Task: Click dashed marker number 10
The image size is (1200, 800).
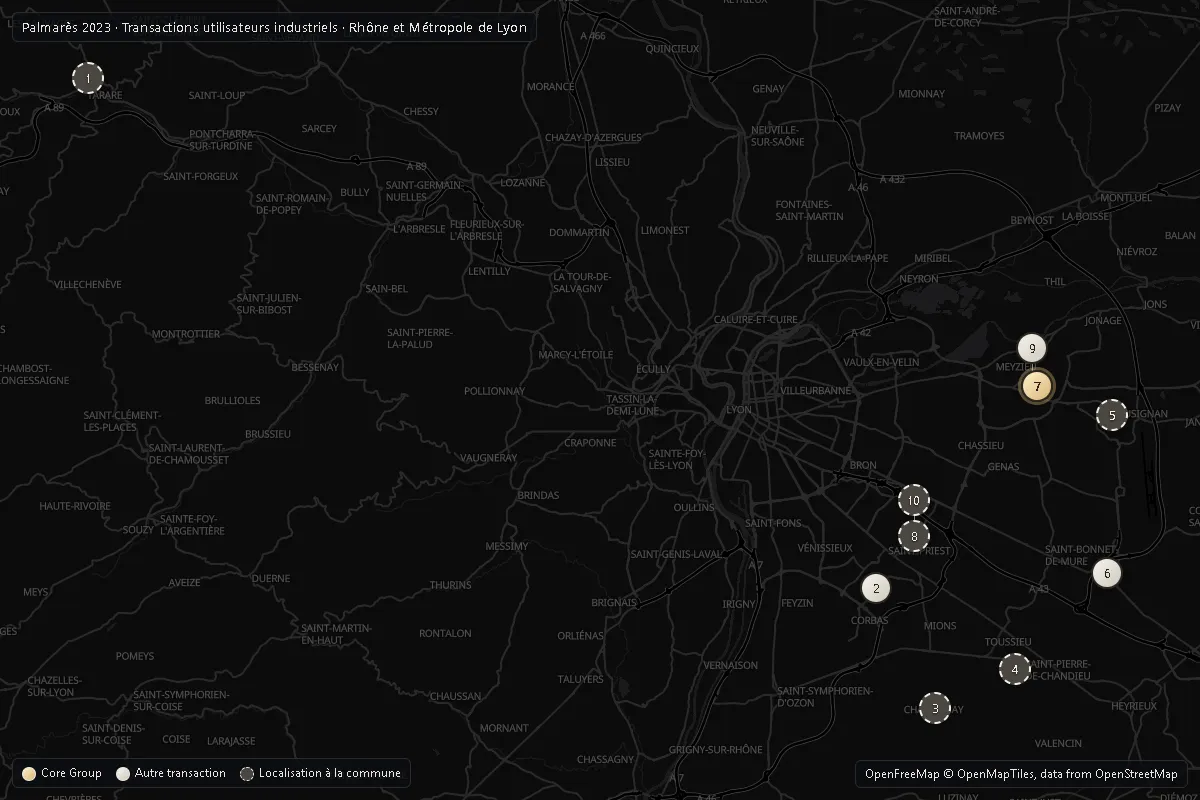Action: tap(914, 500)
